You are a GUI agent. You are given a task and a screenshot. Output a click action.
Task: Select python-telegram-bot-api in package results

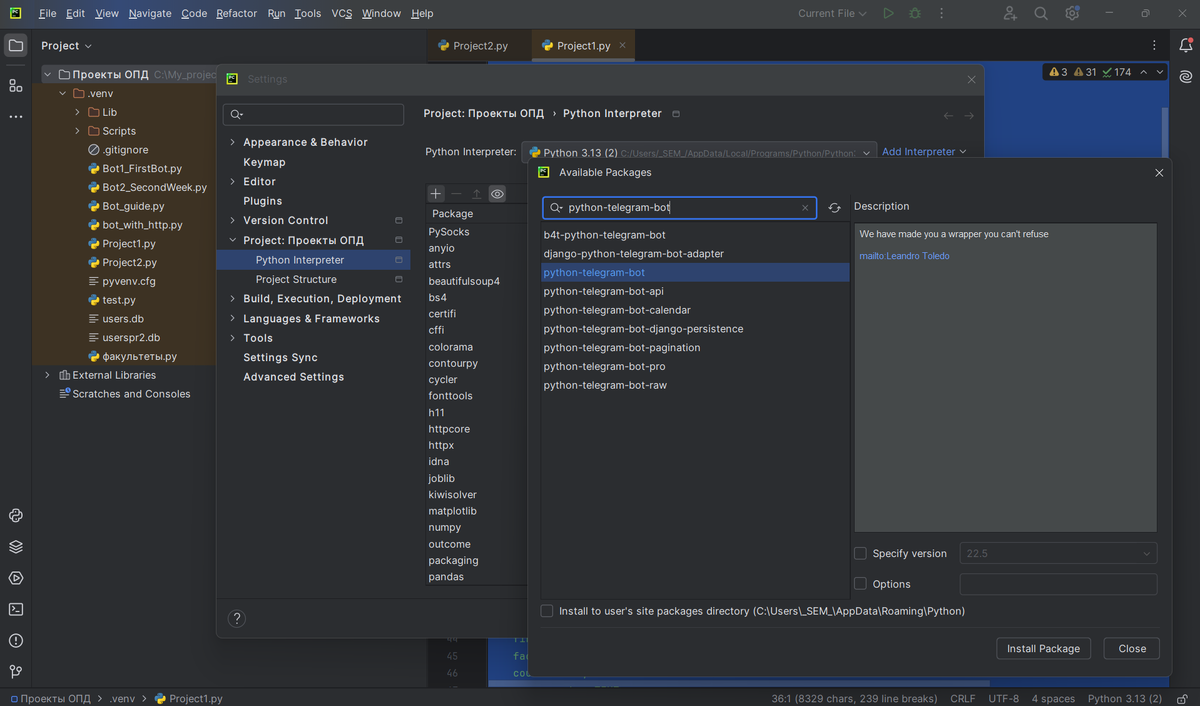(694, 291)
